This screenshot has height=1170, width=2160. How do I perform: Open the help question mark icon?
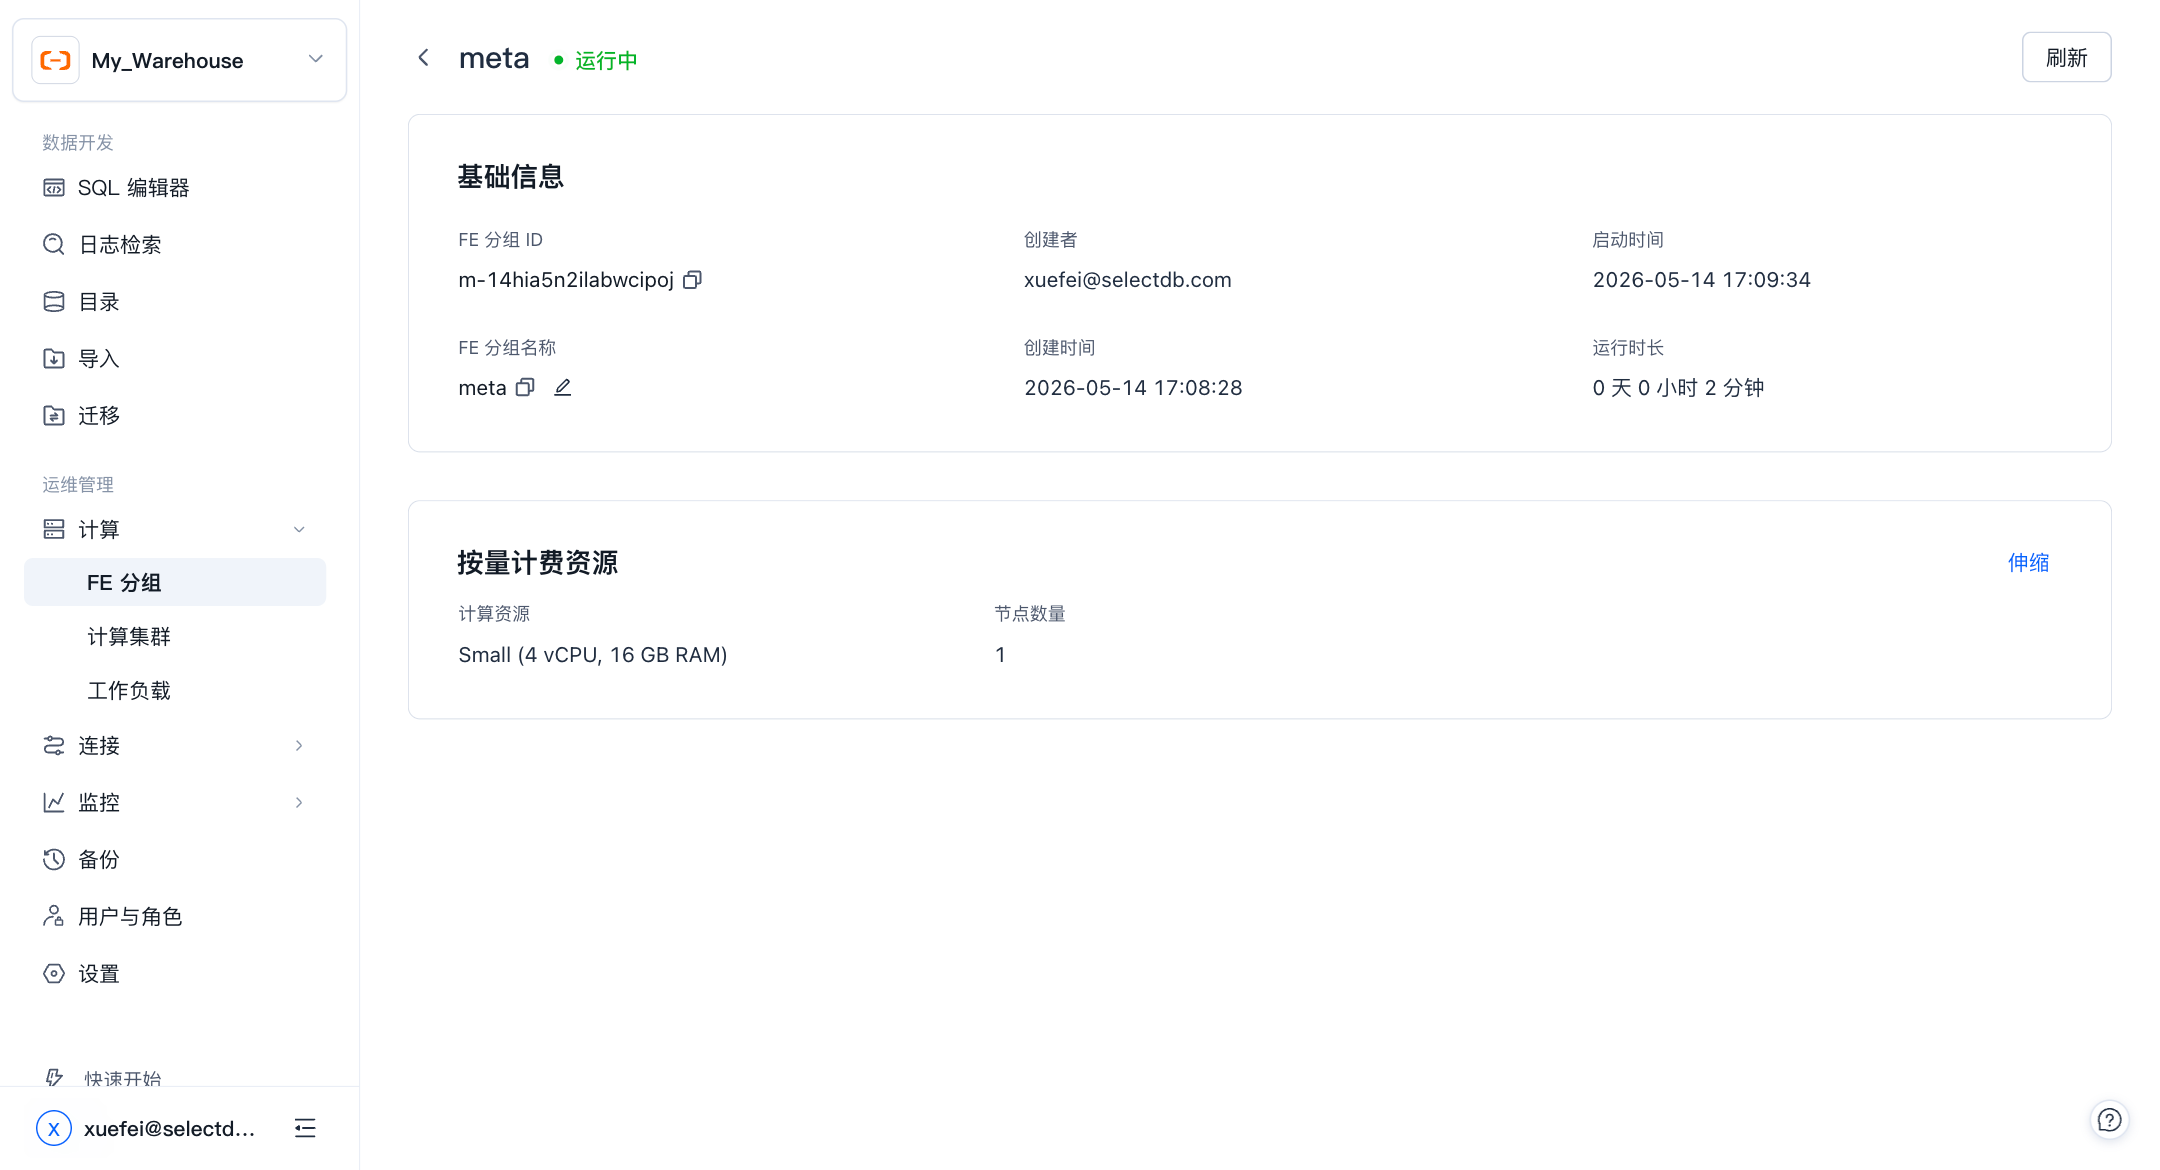(x=2109, y=1120)
